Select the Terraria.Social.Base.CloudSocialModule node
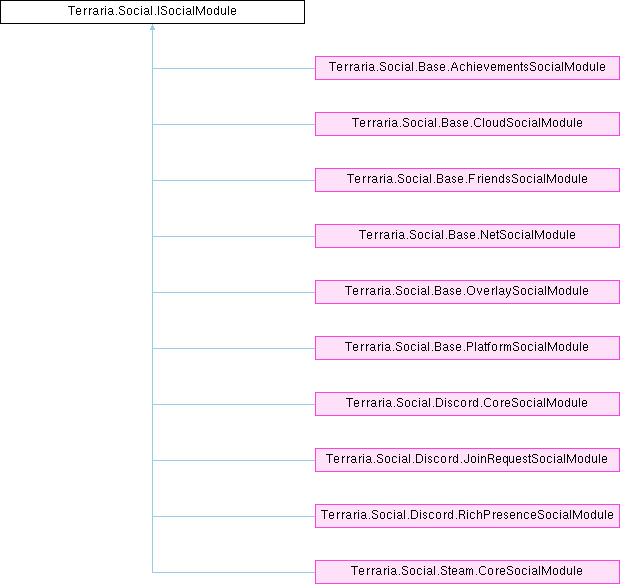 point(467,124)
